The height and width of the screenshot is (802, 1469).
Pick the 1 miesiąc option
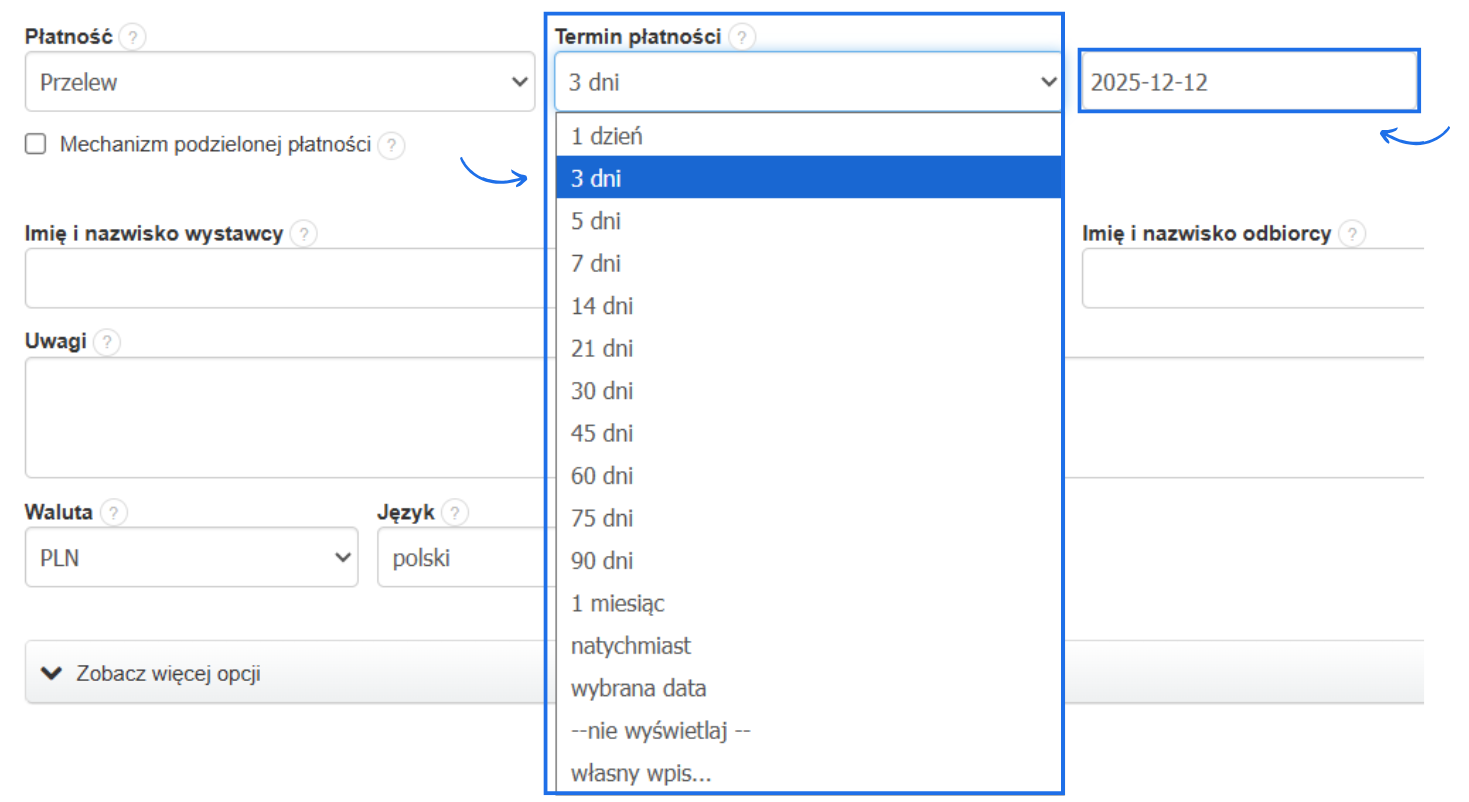point(618,603)
